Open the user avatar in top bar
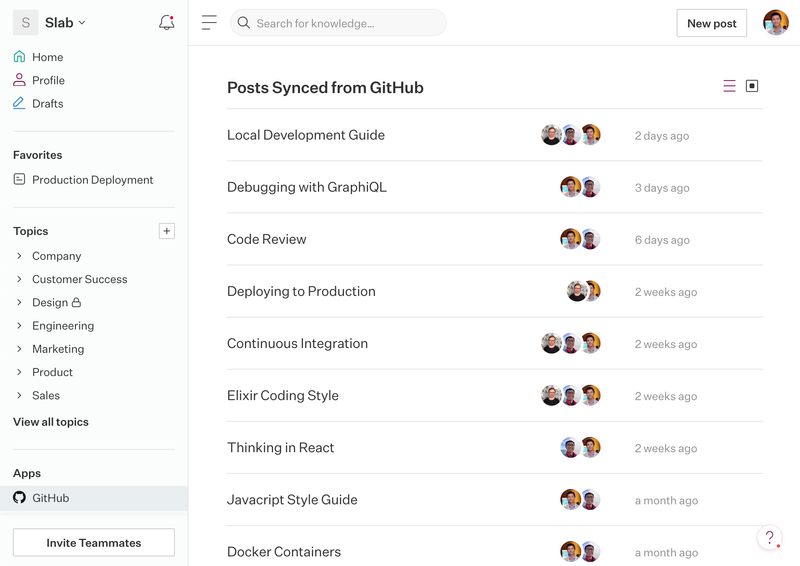Screen dimensions: 800x566 [x=775, y=23]
